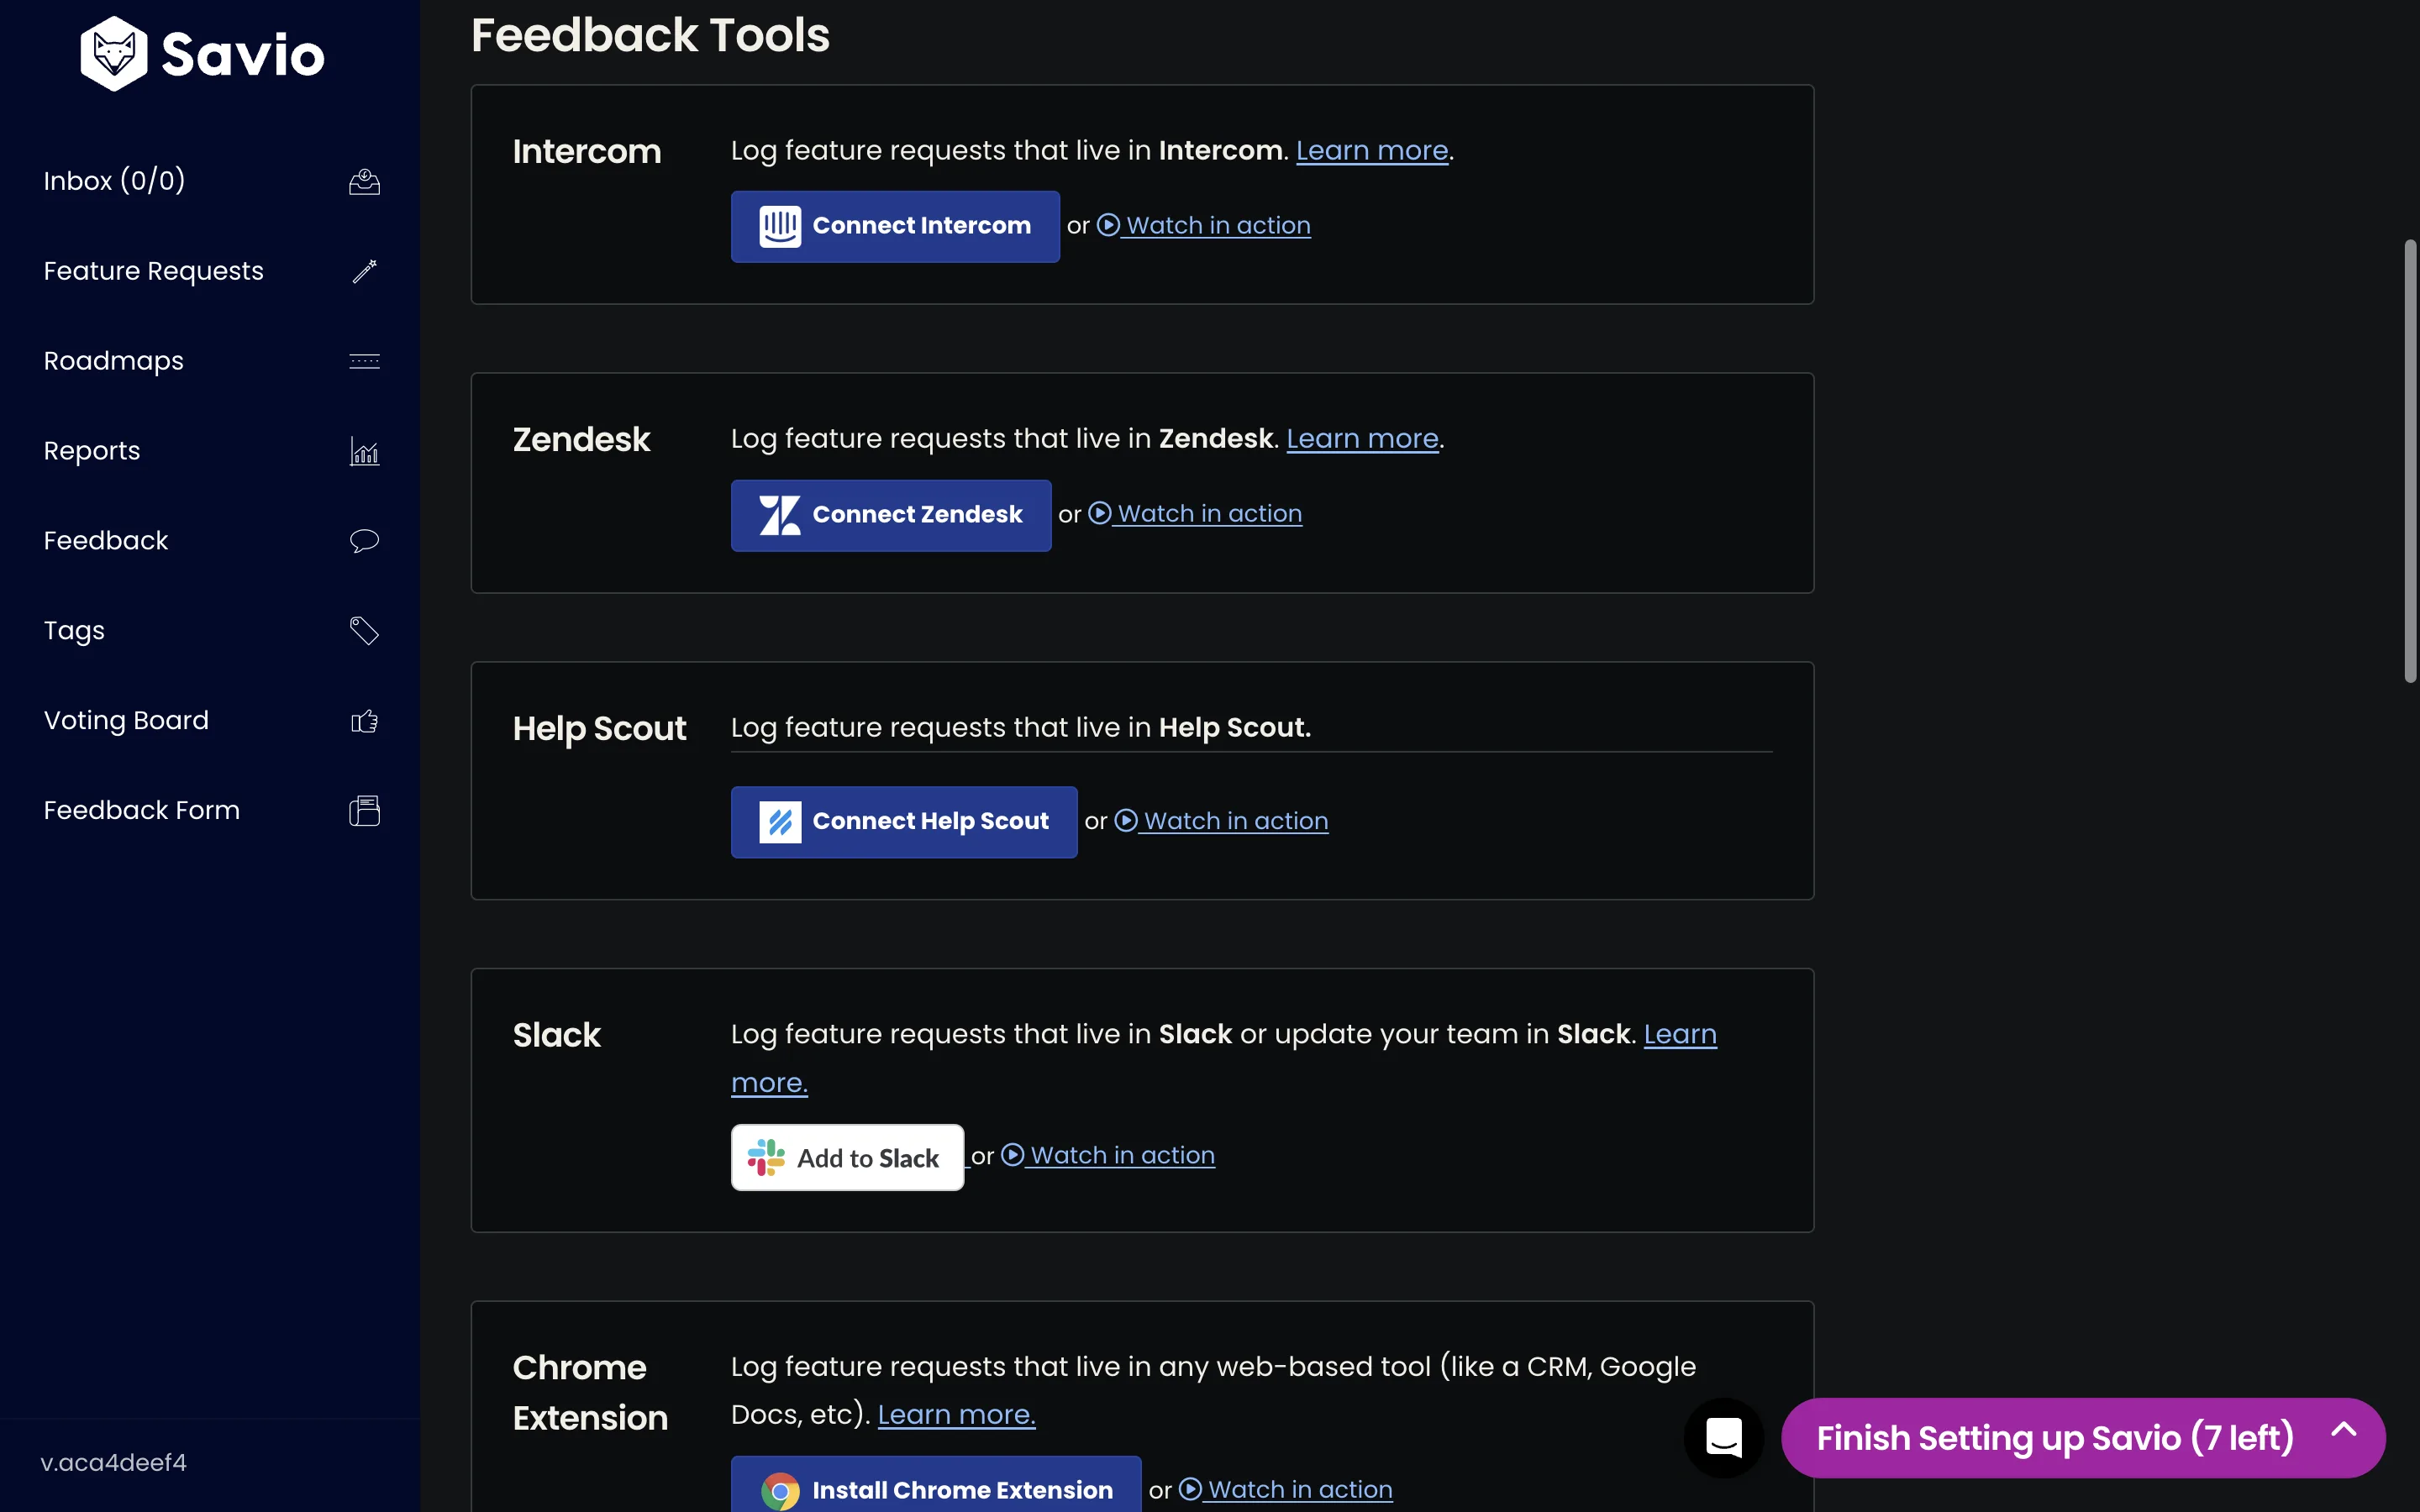Click the Connect Help Scout button label
The width and height of the screenshot is (2420, 1512).
(x=930, y=822)
